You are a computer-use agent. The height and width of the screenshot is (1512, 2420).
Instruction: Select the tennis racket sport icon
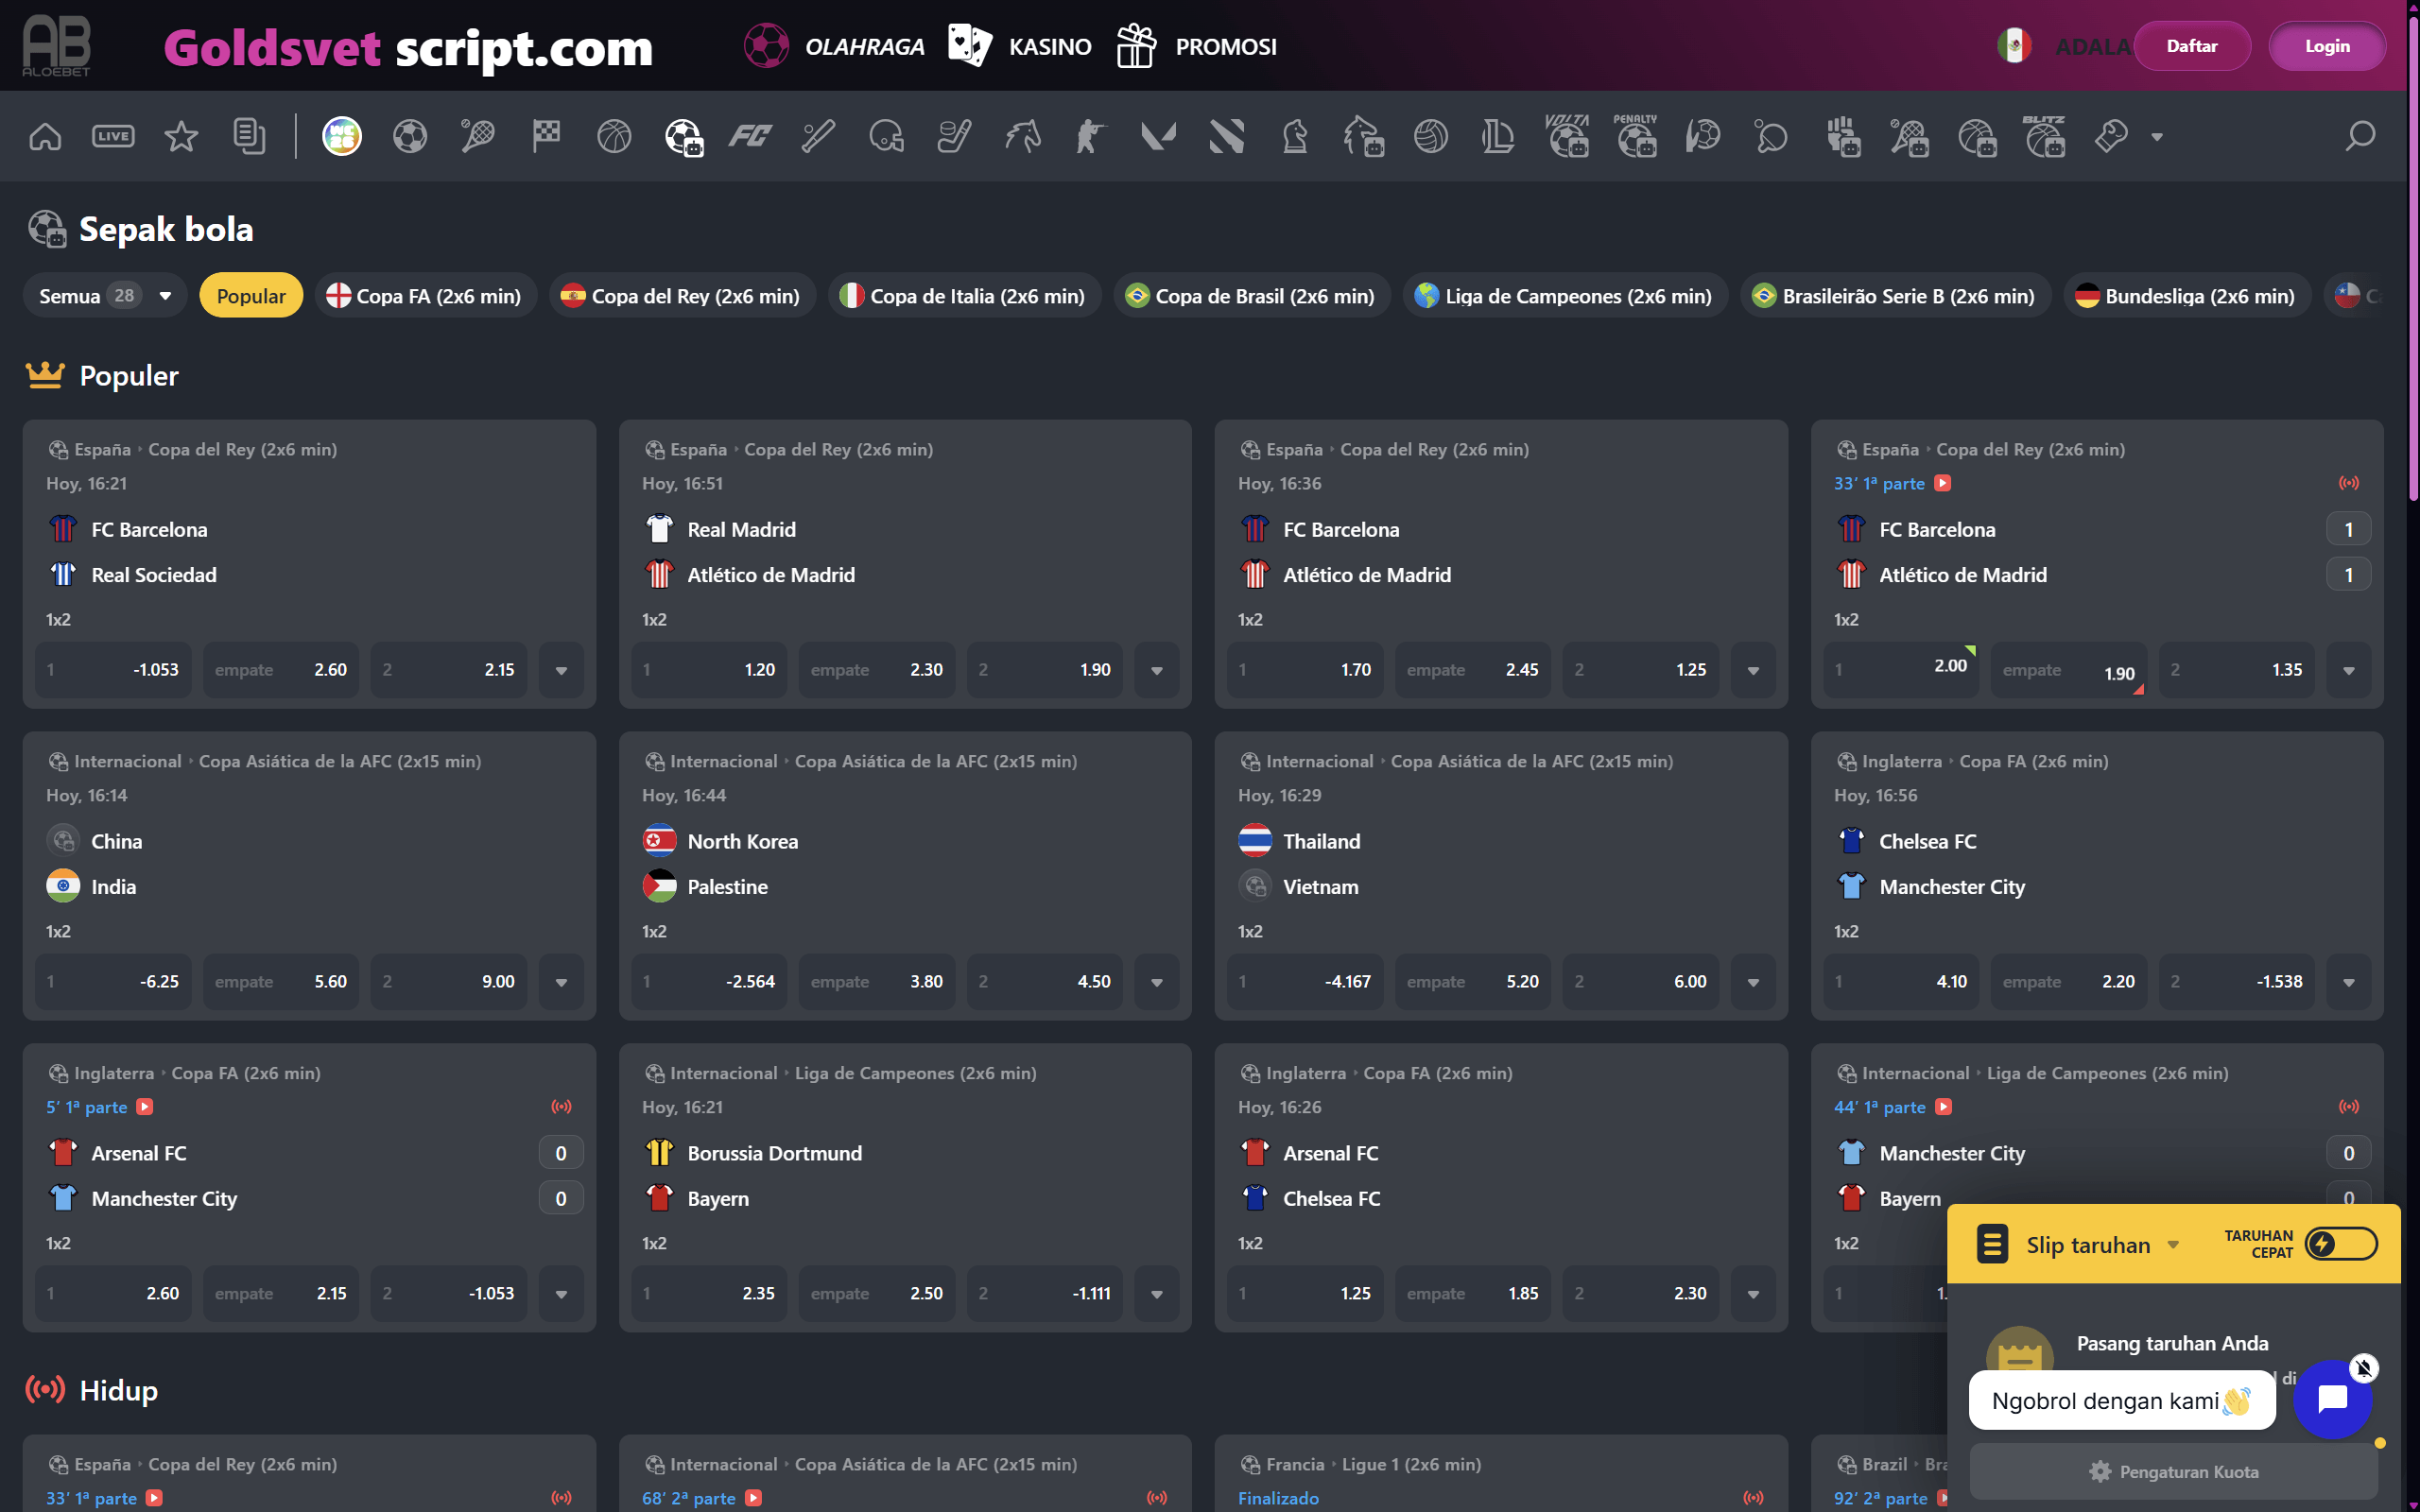point(478,136)
